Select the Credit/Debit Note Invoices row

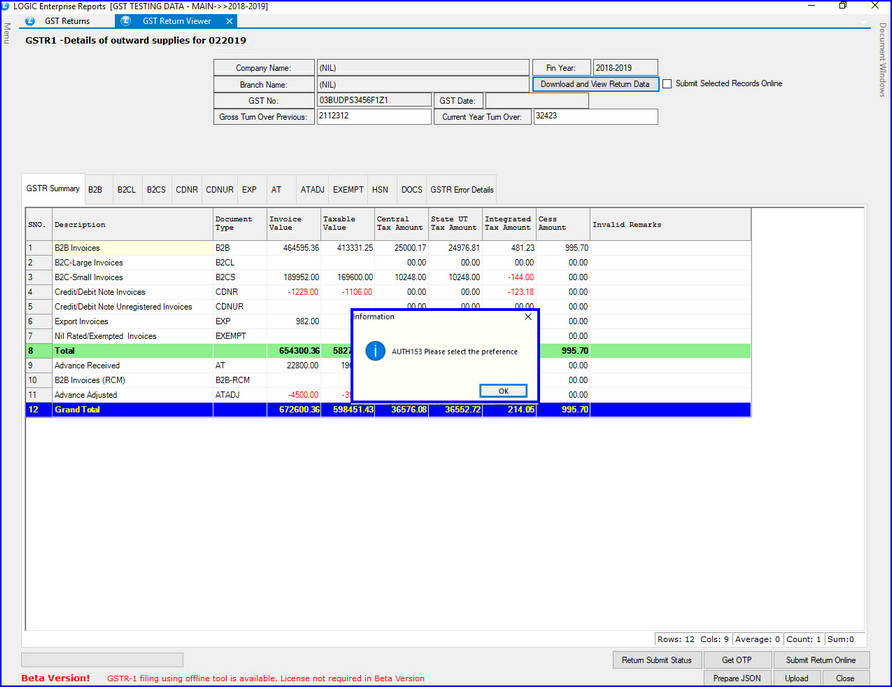pos(388,292)
